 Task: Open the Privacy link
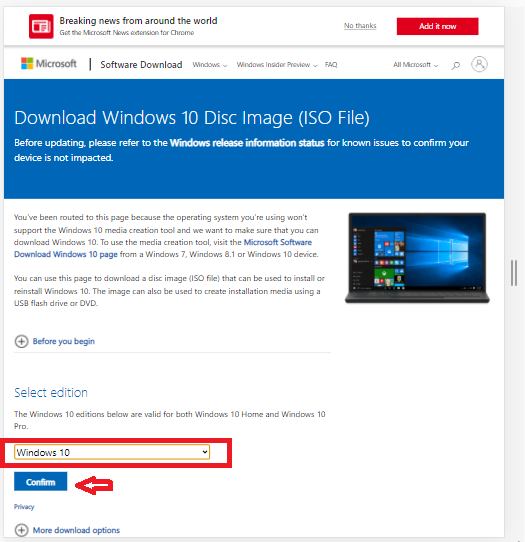[24, 507]
